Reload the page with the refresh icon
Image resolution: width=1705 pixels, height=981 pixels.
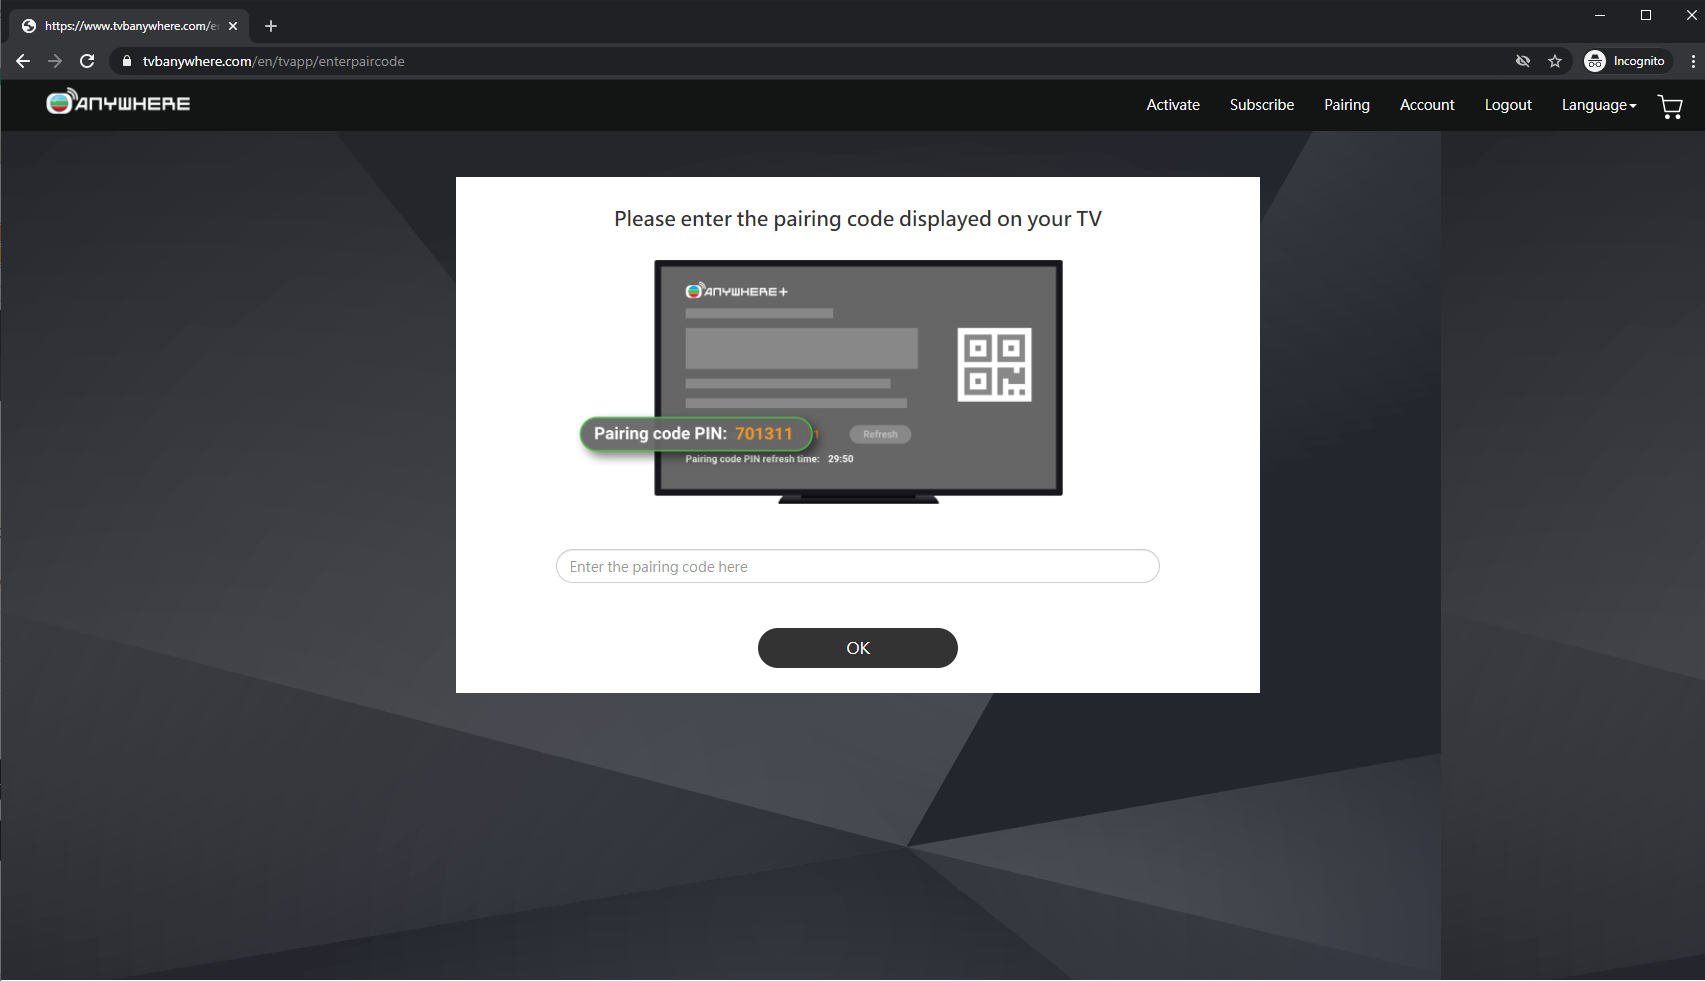tap(87, 61)
